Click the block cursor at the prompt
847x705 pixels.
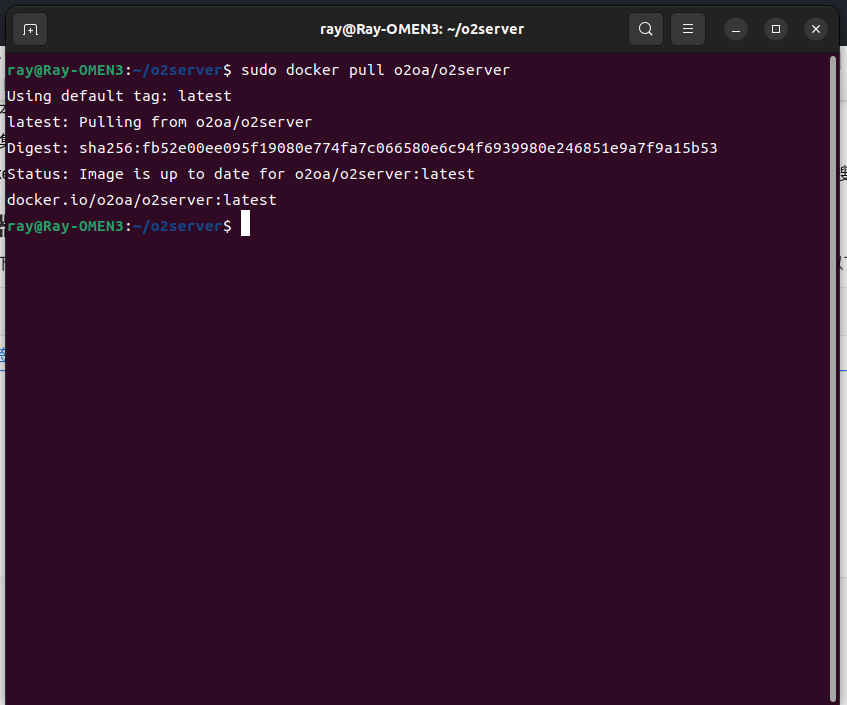(x=245, y=226)
